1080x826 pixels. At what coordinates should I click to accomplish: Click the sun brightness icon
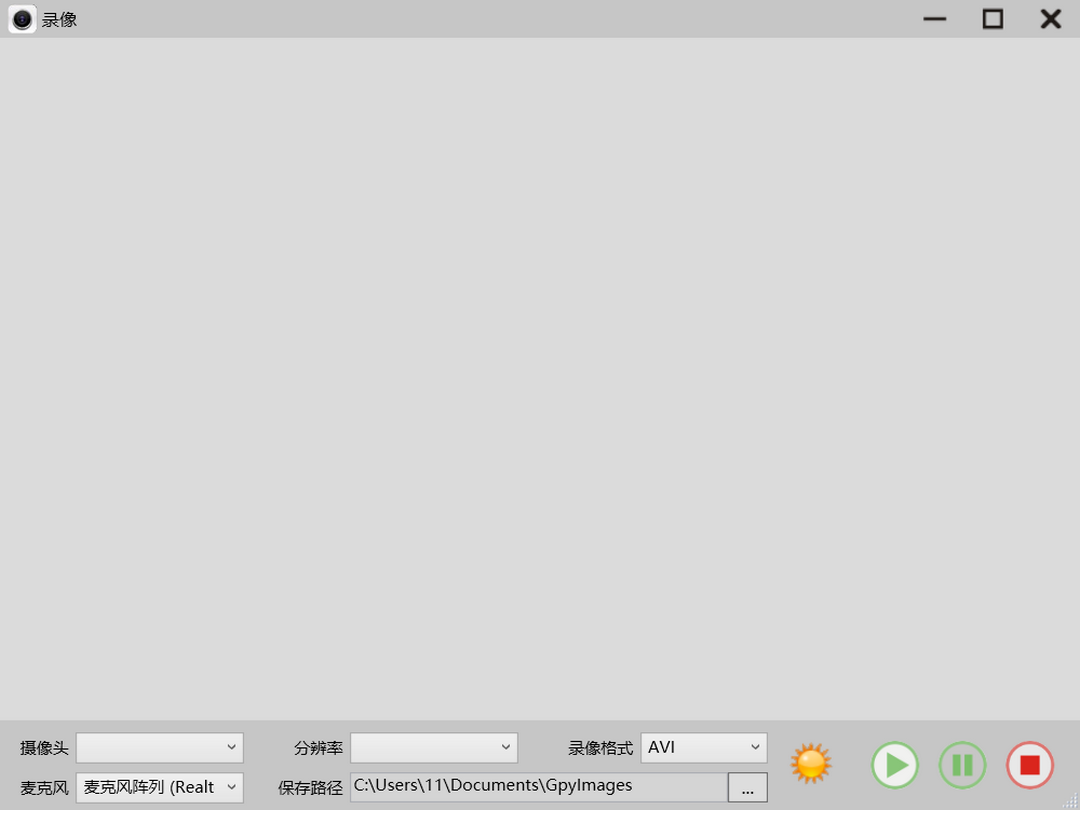(x=811, y=763)
